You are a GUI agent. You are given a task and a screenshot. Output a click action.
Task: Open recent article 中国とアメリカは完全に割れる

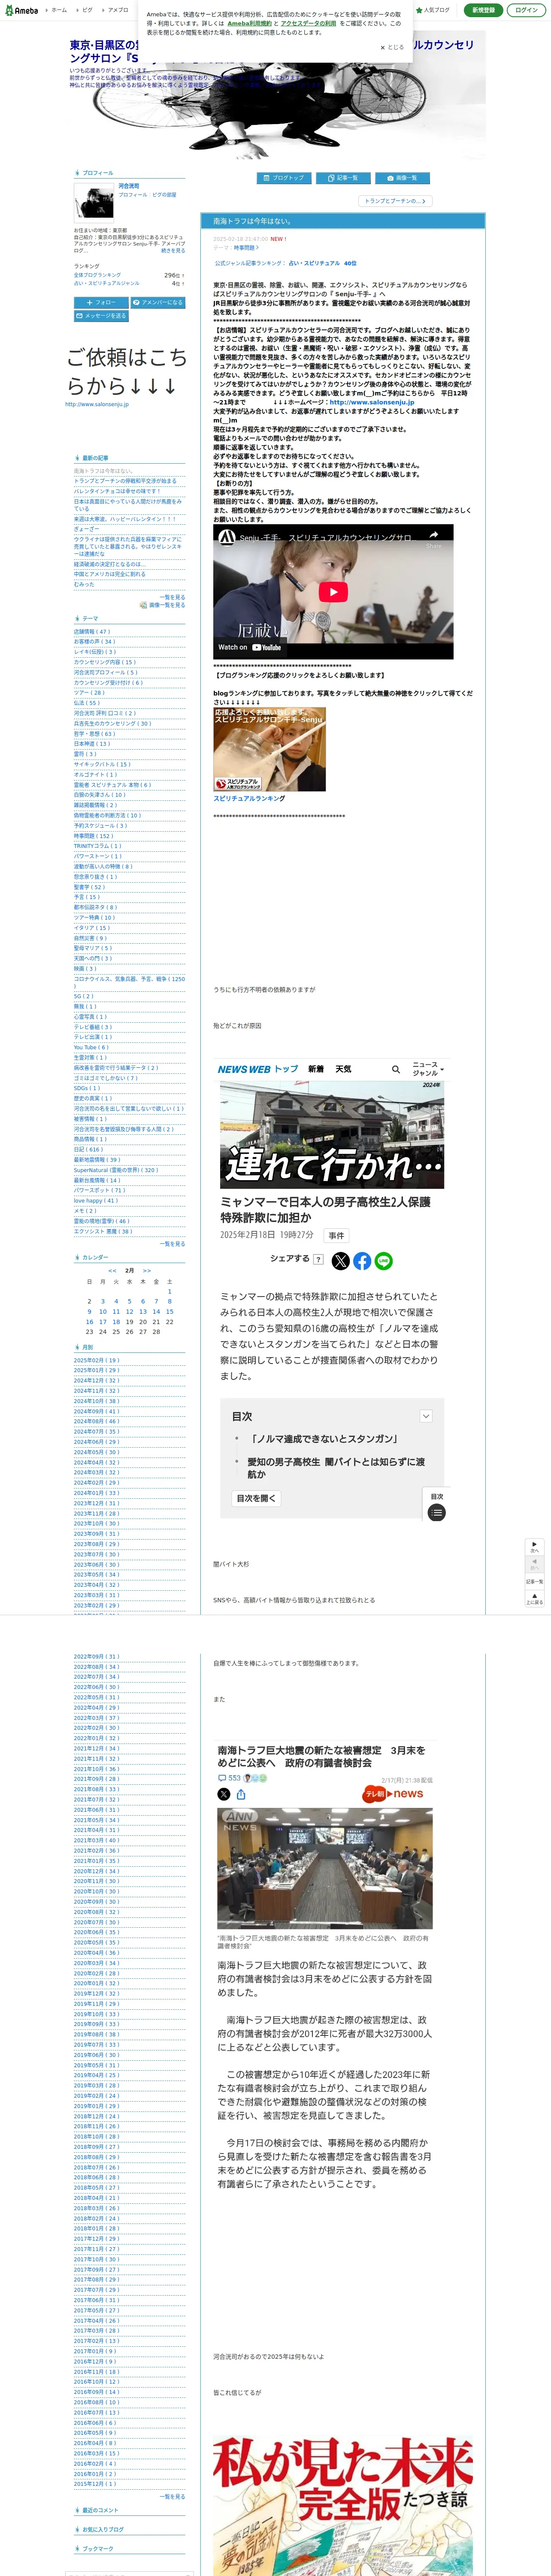coord(109,574)
